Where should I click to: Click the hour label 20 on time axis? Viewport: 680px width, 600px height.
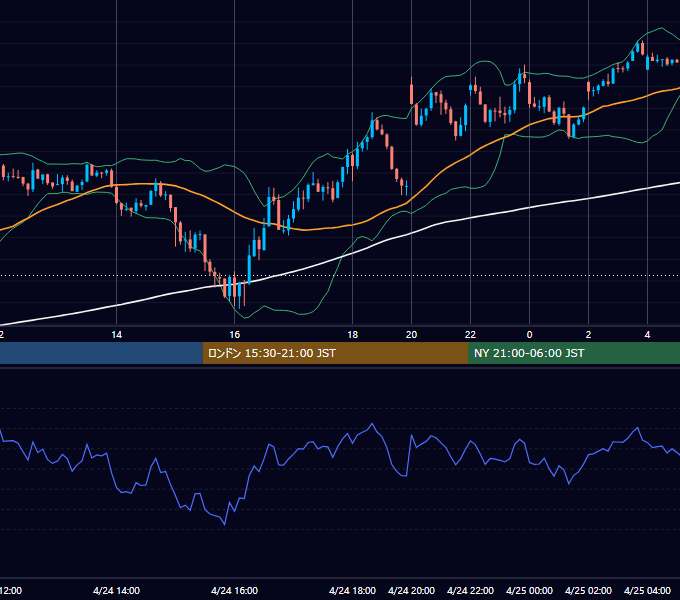click(412, 335)
